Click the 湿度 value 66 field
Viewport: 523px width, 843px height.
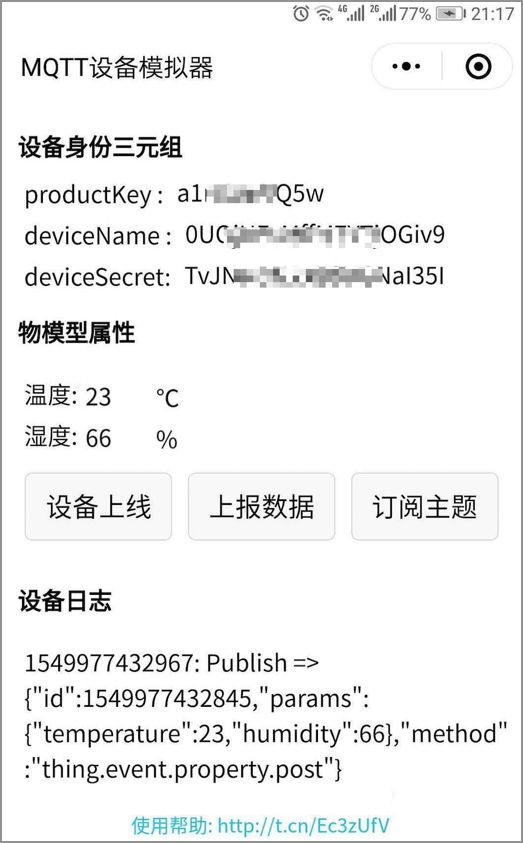click(98, 438)
